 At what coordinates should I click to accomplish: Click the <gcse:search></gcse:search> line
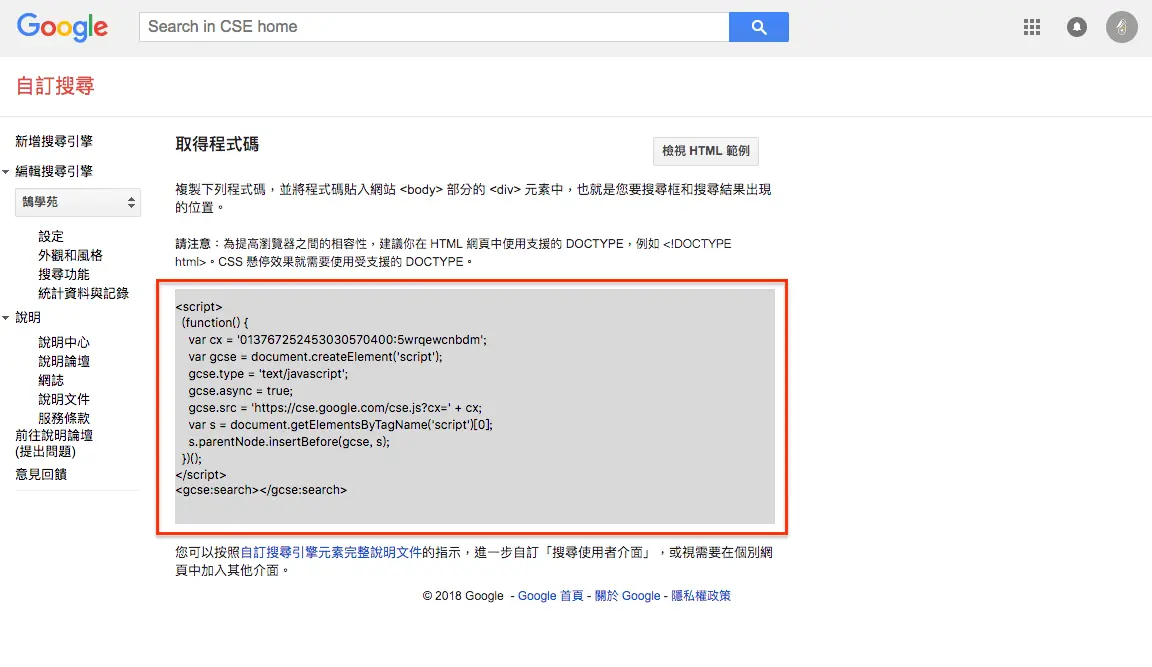pyautogui.click(x=261, y=490)
